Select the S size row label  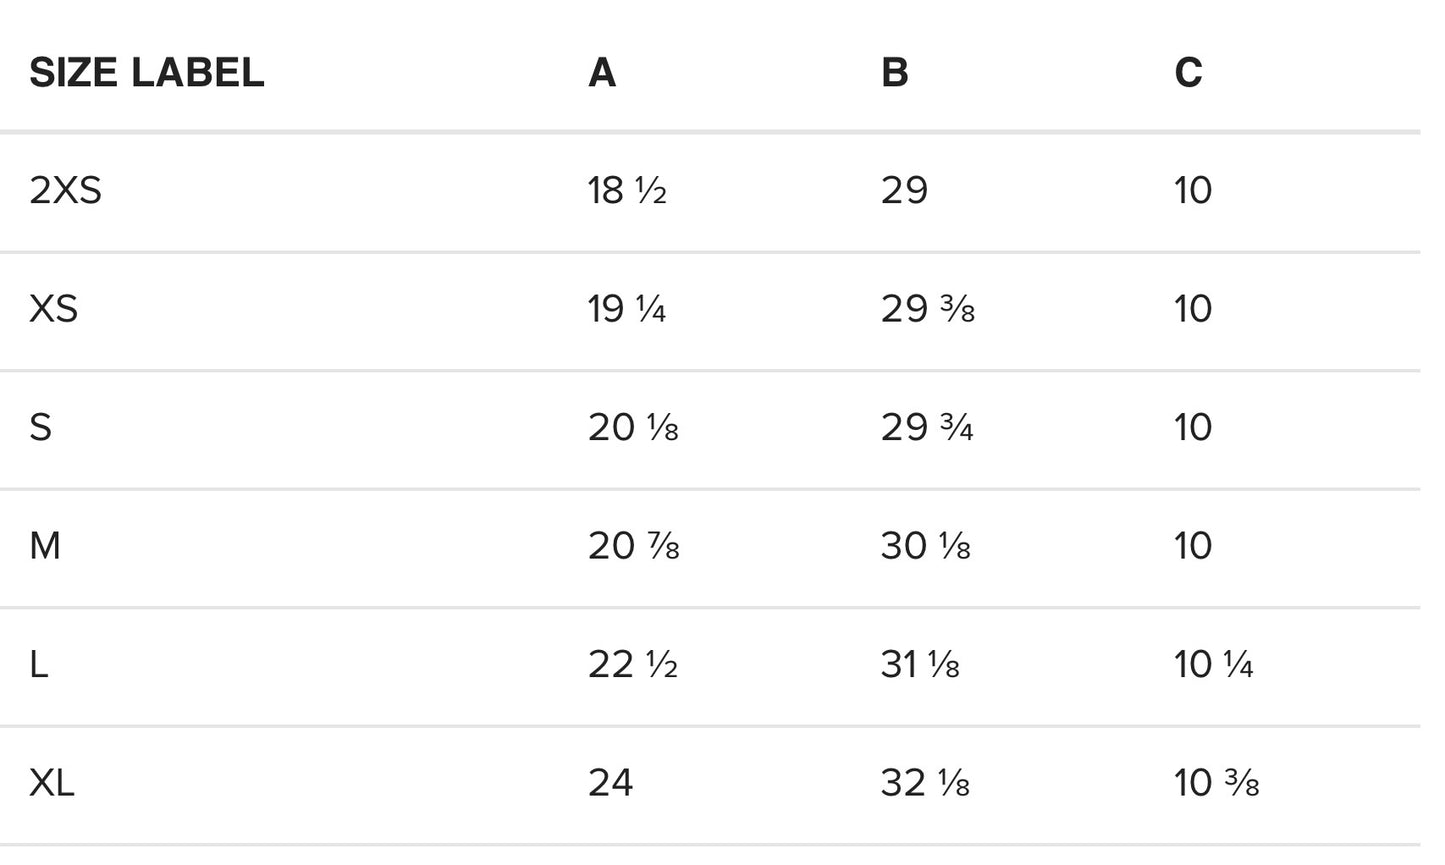pos(40,427)
